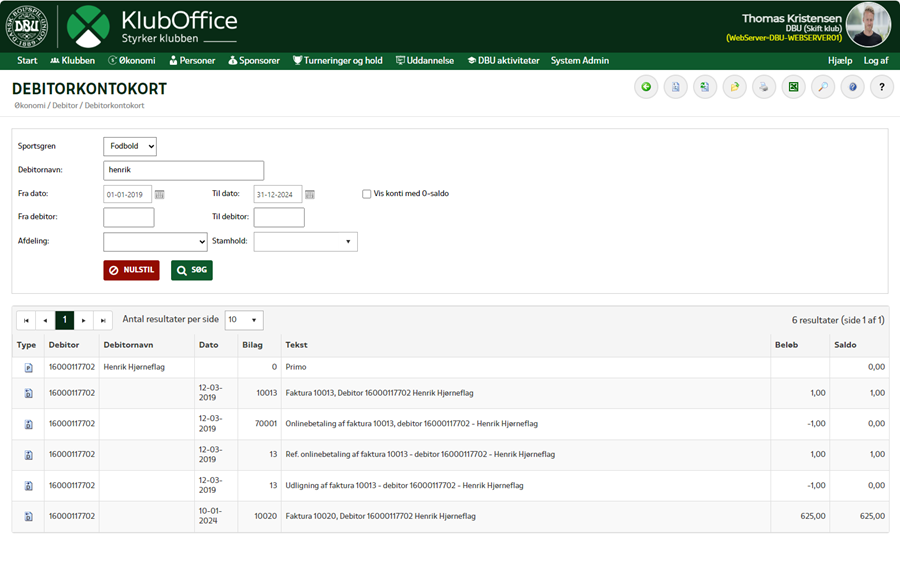Click the Hjælp link
This screenshot has width=900, height=561.
(840, 61)
